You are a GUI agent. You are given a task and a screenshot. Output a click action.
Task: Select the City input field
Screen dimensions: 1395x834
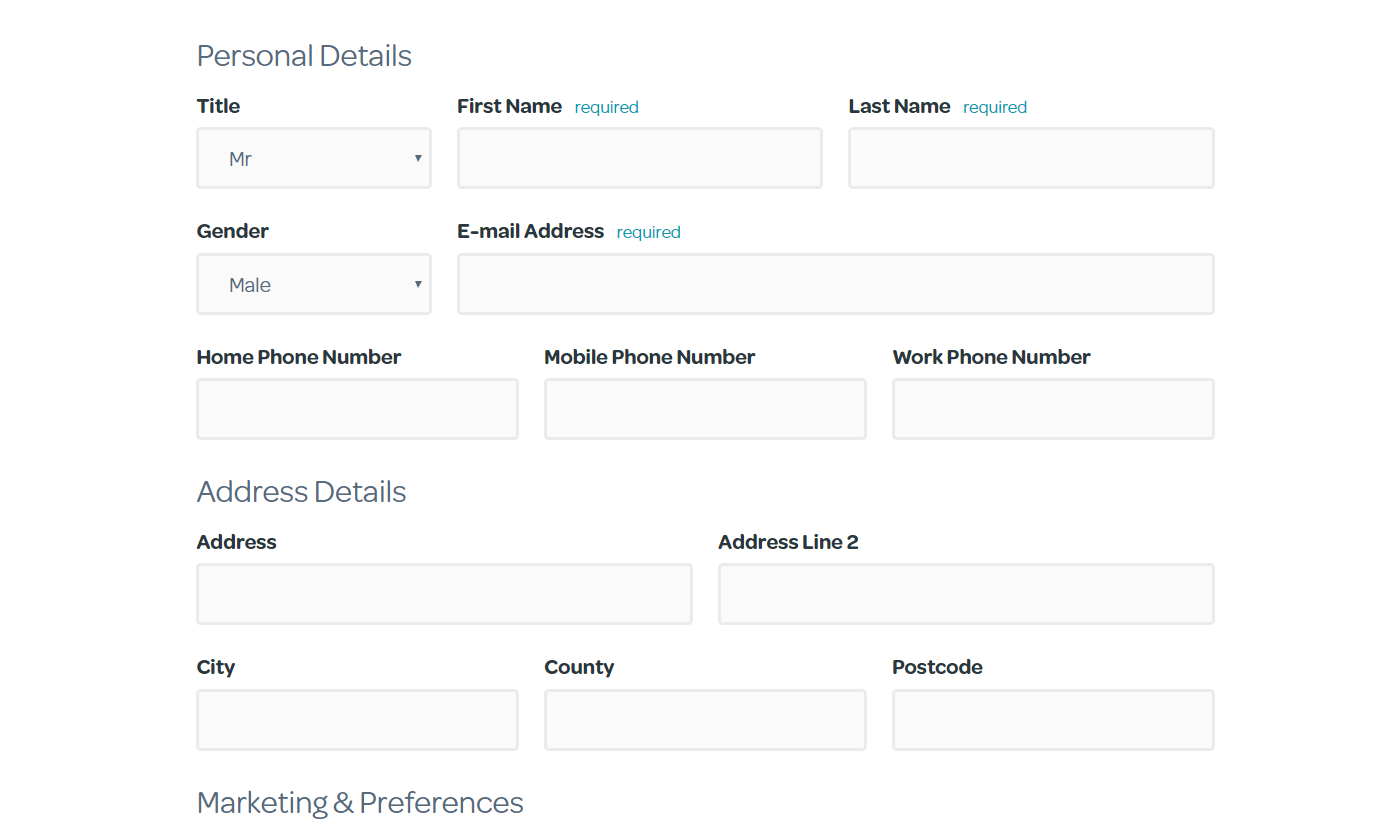click(x=357, y=720)
